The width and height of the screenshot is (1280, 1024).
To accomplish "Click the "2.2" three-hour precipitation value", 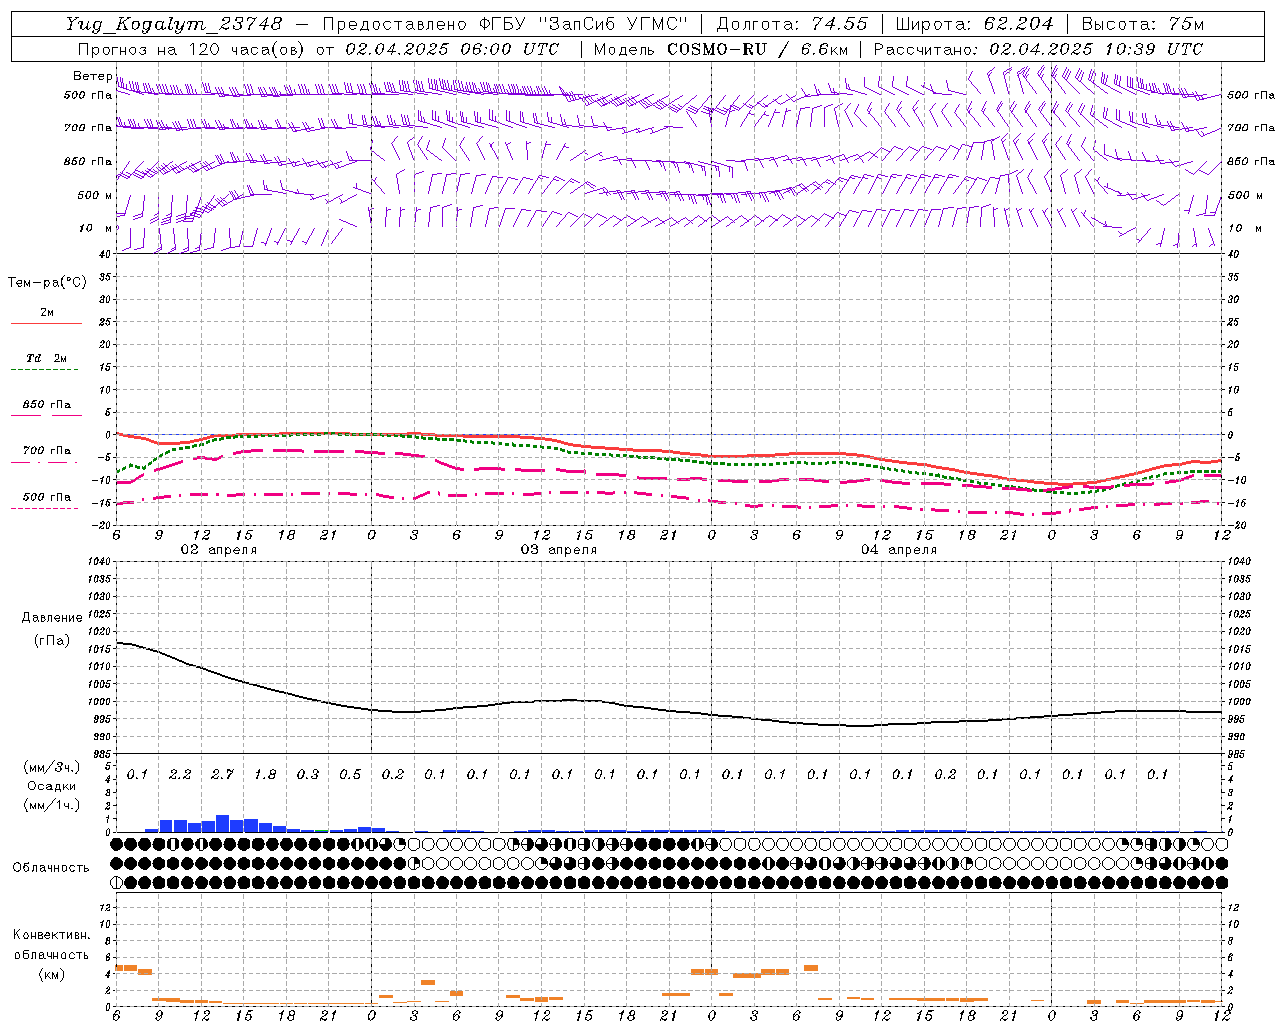I will coord(180,775).
